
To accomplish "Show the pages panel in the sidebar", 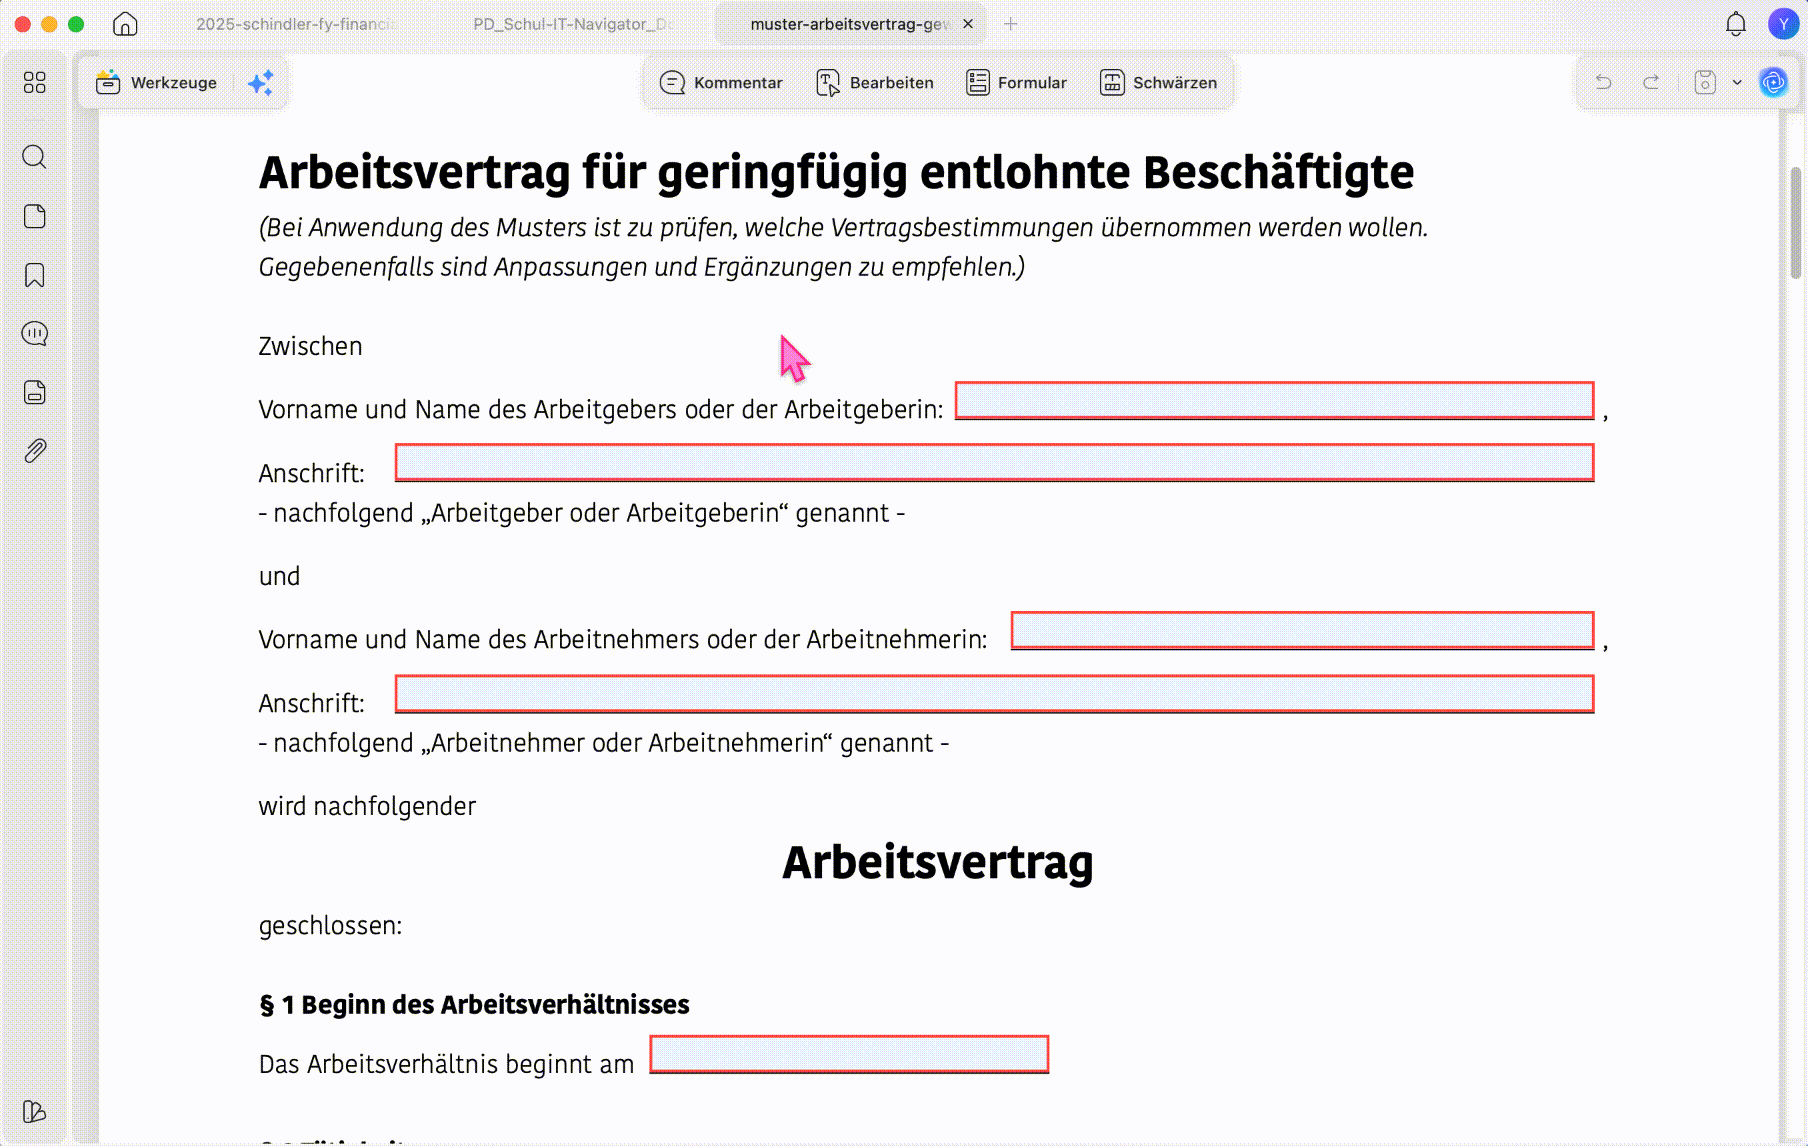I will click(35, 216).
